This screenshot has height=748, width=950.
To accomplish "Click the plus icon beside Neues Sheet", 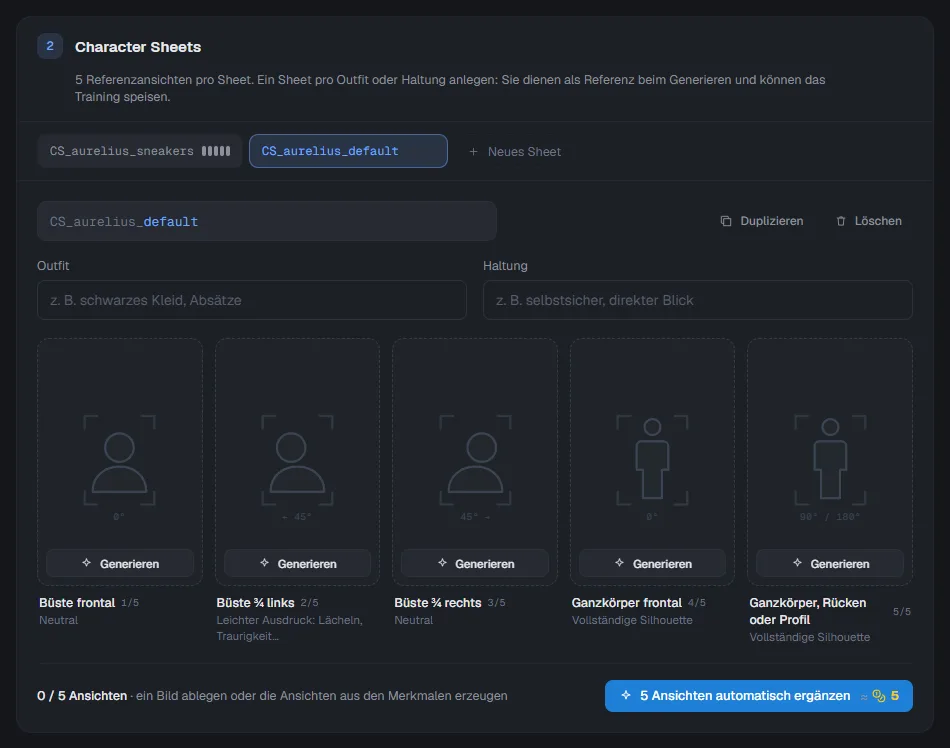I will (473, 151).
